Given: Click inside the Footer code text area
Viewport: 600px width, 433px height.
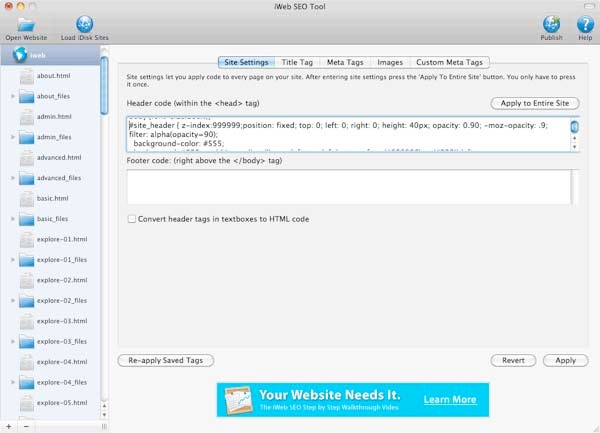Looking at the screenshot, I should tap(349, 187).
